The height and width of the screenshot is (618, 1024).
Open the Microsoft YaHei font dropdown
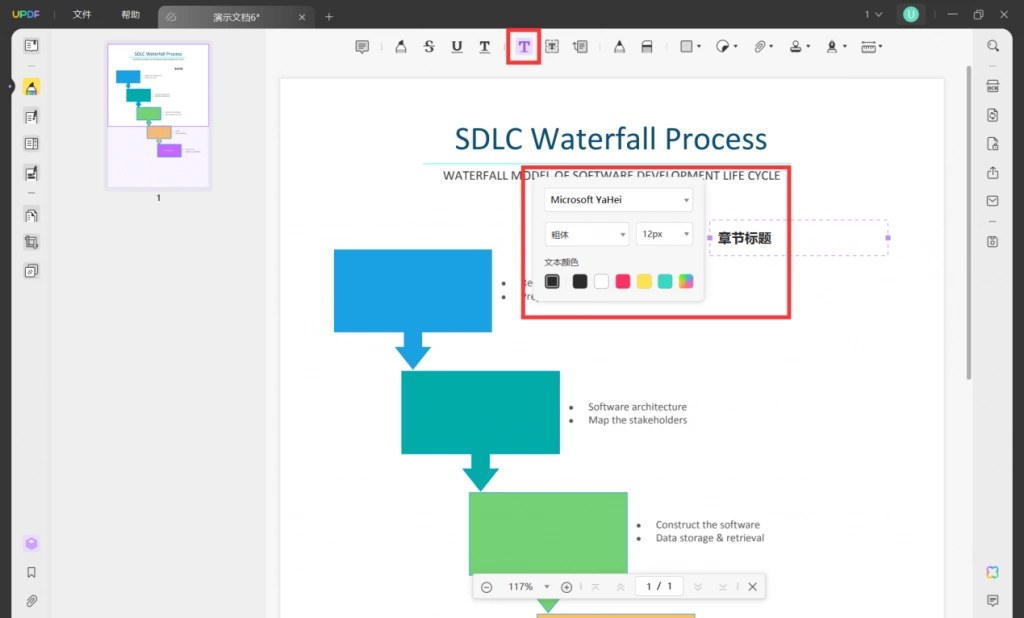pyautogui.click(x=618, y=200)
